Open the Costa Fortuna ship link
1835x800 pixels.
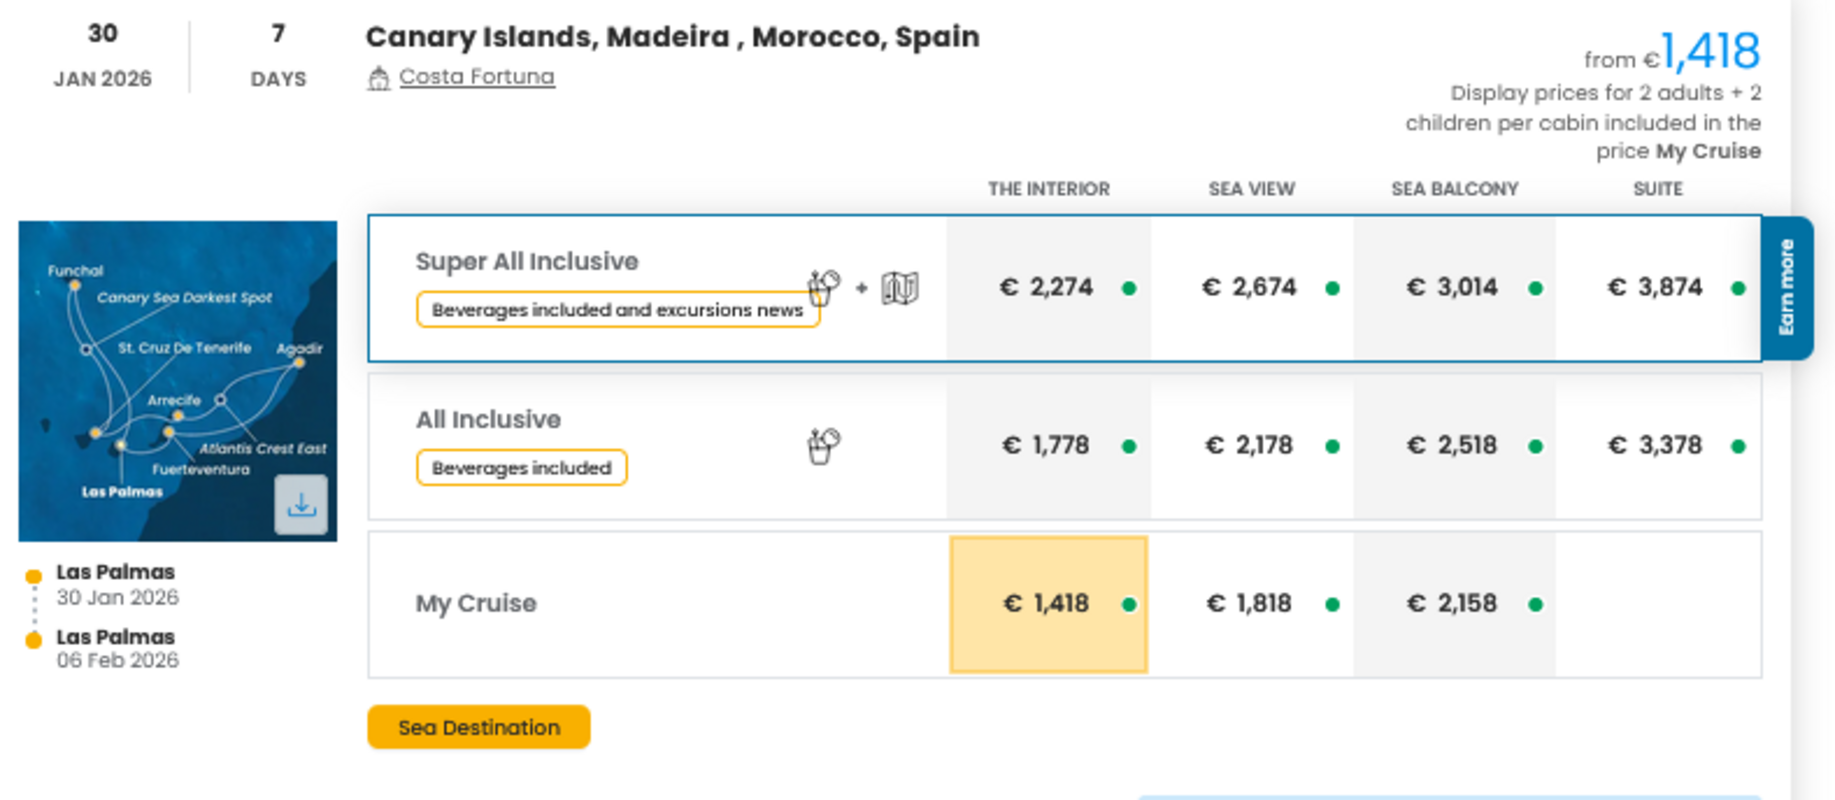click(476, 77)
